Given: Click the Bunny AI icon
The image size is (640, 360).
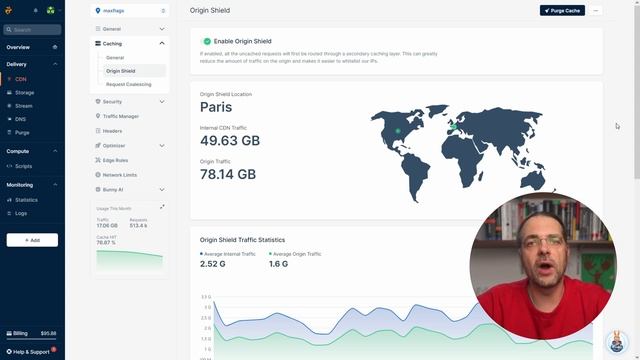Looking at the screenshot, I should pos(98,189).
